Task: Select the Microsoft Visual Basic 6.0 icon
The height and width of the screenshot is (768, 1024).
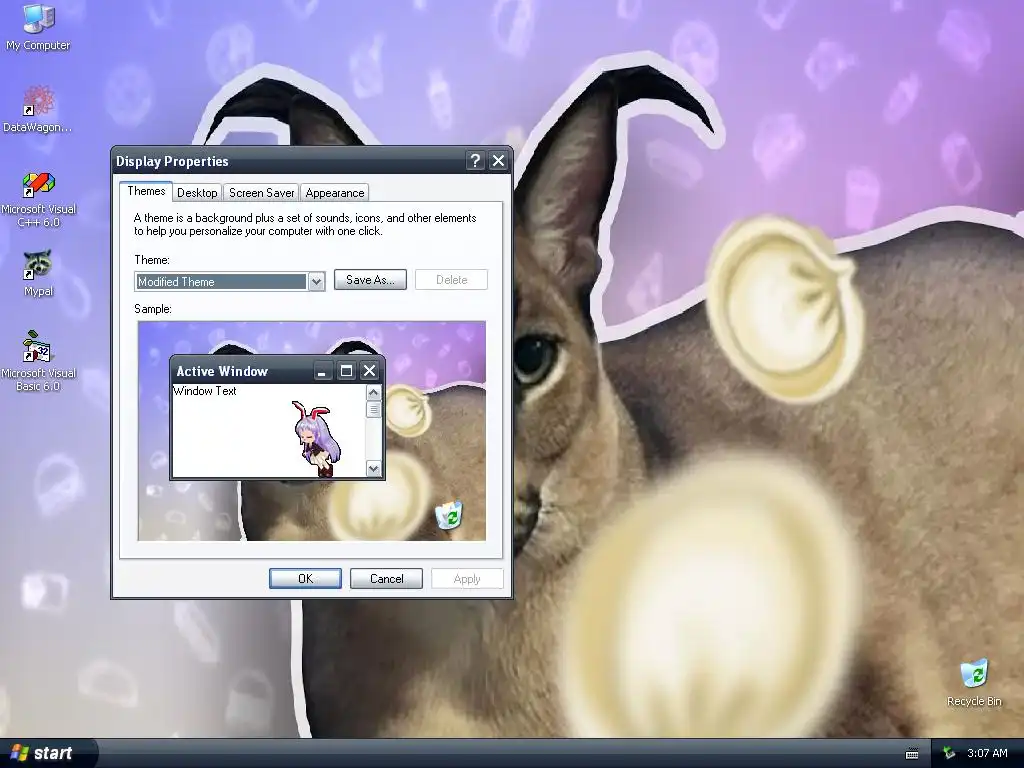Action: pyautogui.click(x=38, y=361)
